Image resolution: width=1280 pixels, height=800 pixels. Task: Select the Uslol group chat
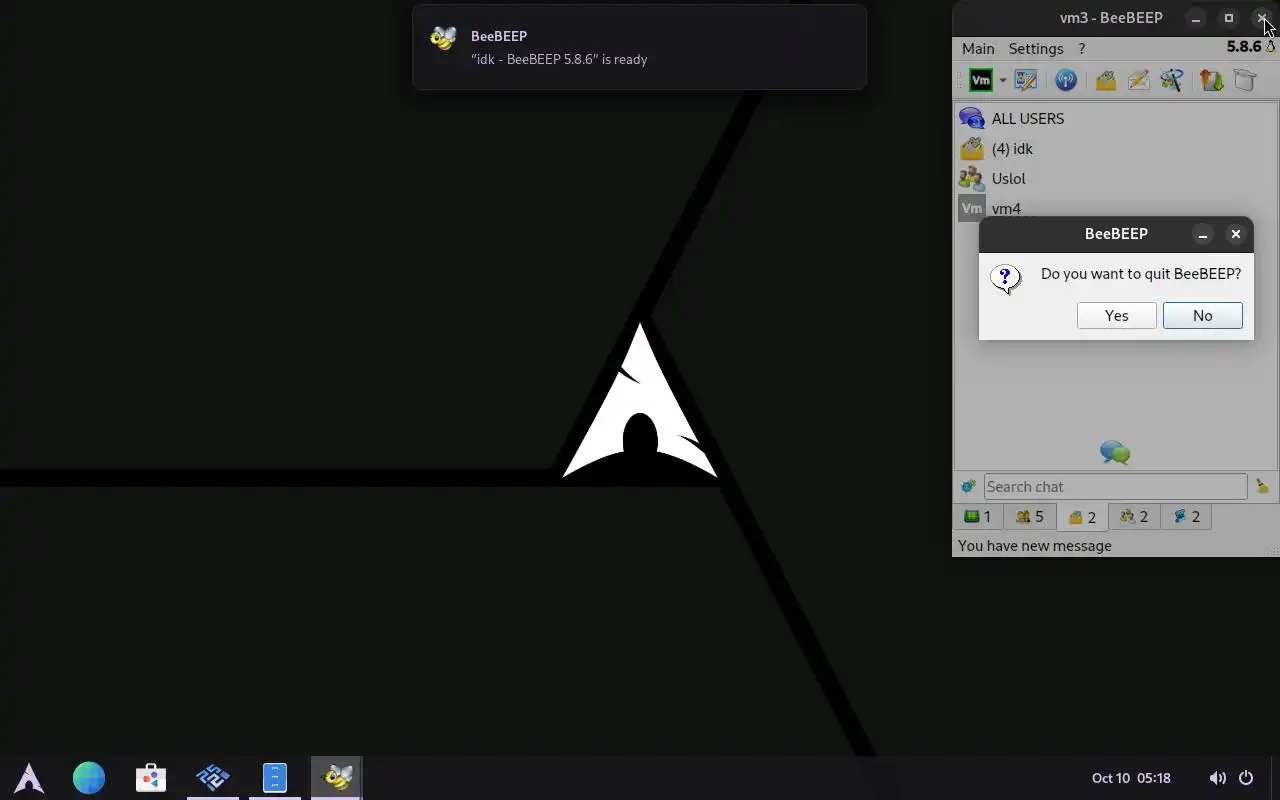[x=1116, y=178]
